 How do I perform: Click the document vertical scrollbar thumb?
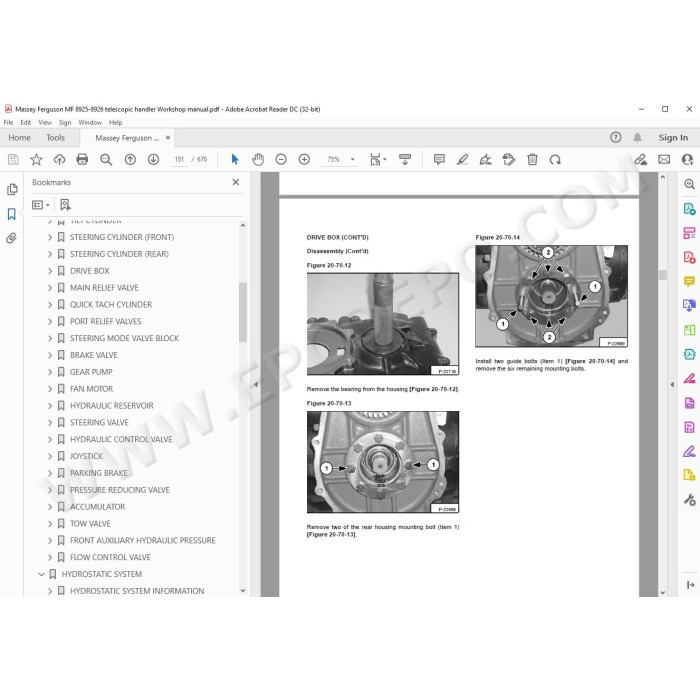[x=662, y=275]
